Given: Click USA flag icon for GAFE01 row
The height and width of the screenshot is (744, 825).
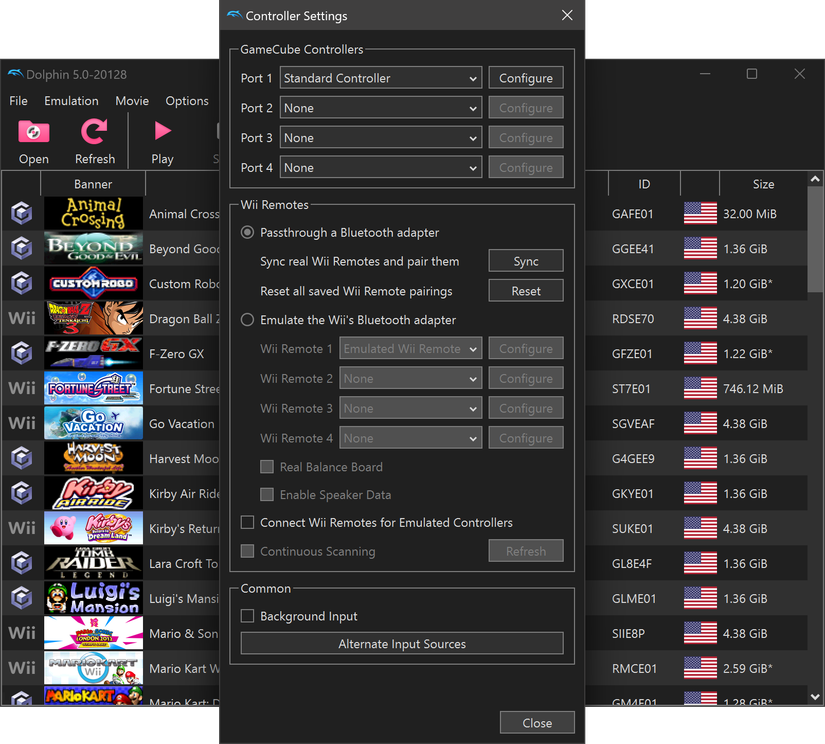Looking at the screenshot, I should [700, 214].
